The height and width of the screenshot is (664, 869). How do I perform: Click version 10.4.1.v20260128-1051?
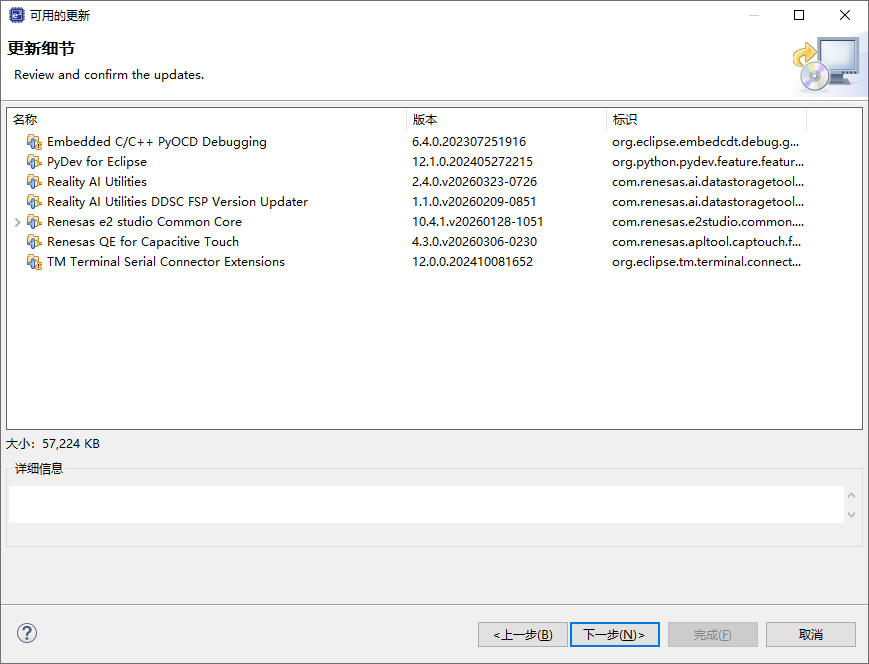pyautogui.click(x=478, y=222)
